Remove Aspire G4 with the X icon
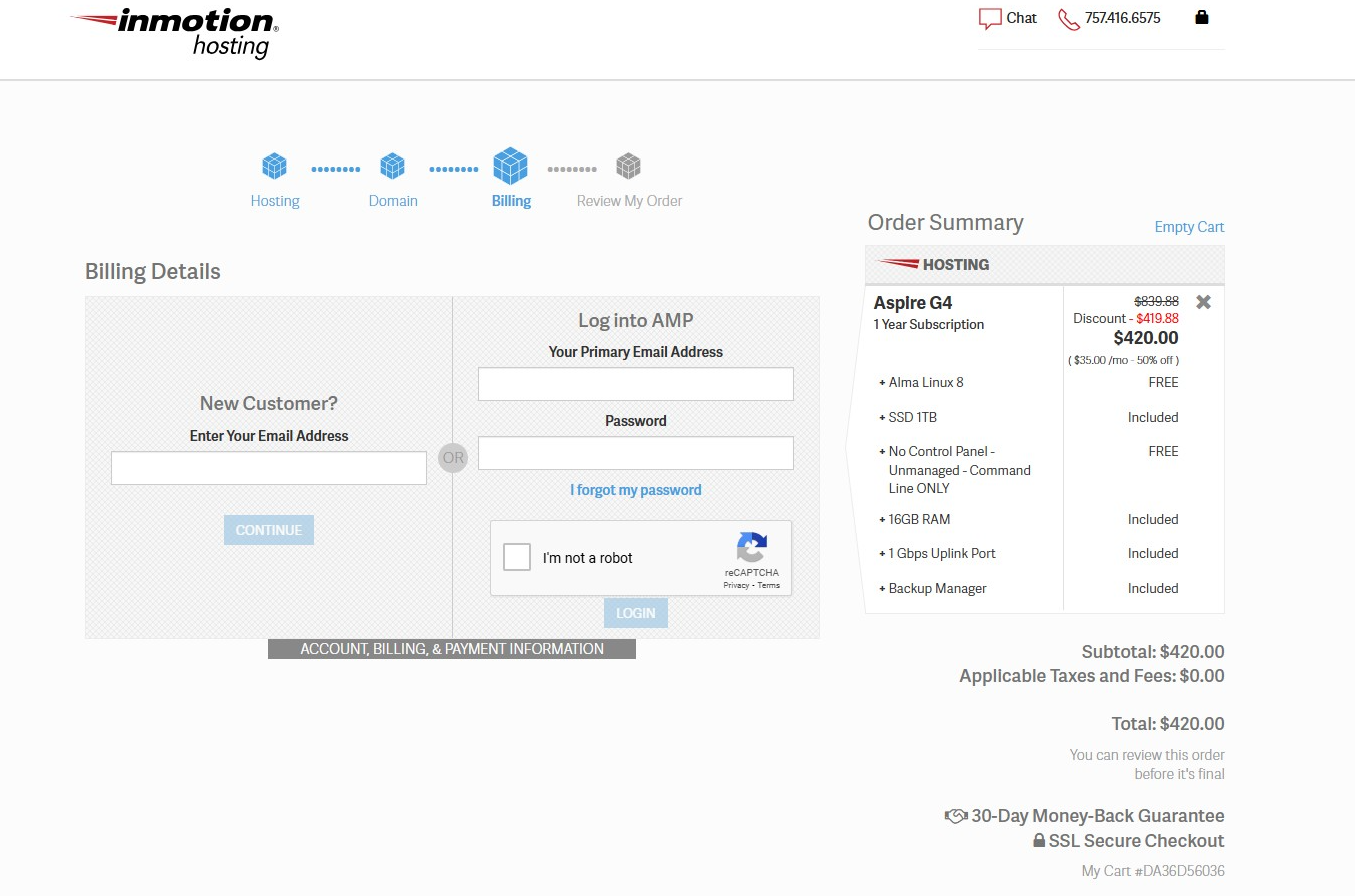Screen dimensions: 1355x896 [x=1203, y=302]
